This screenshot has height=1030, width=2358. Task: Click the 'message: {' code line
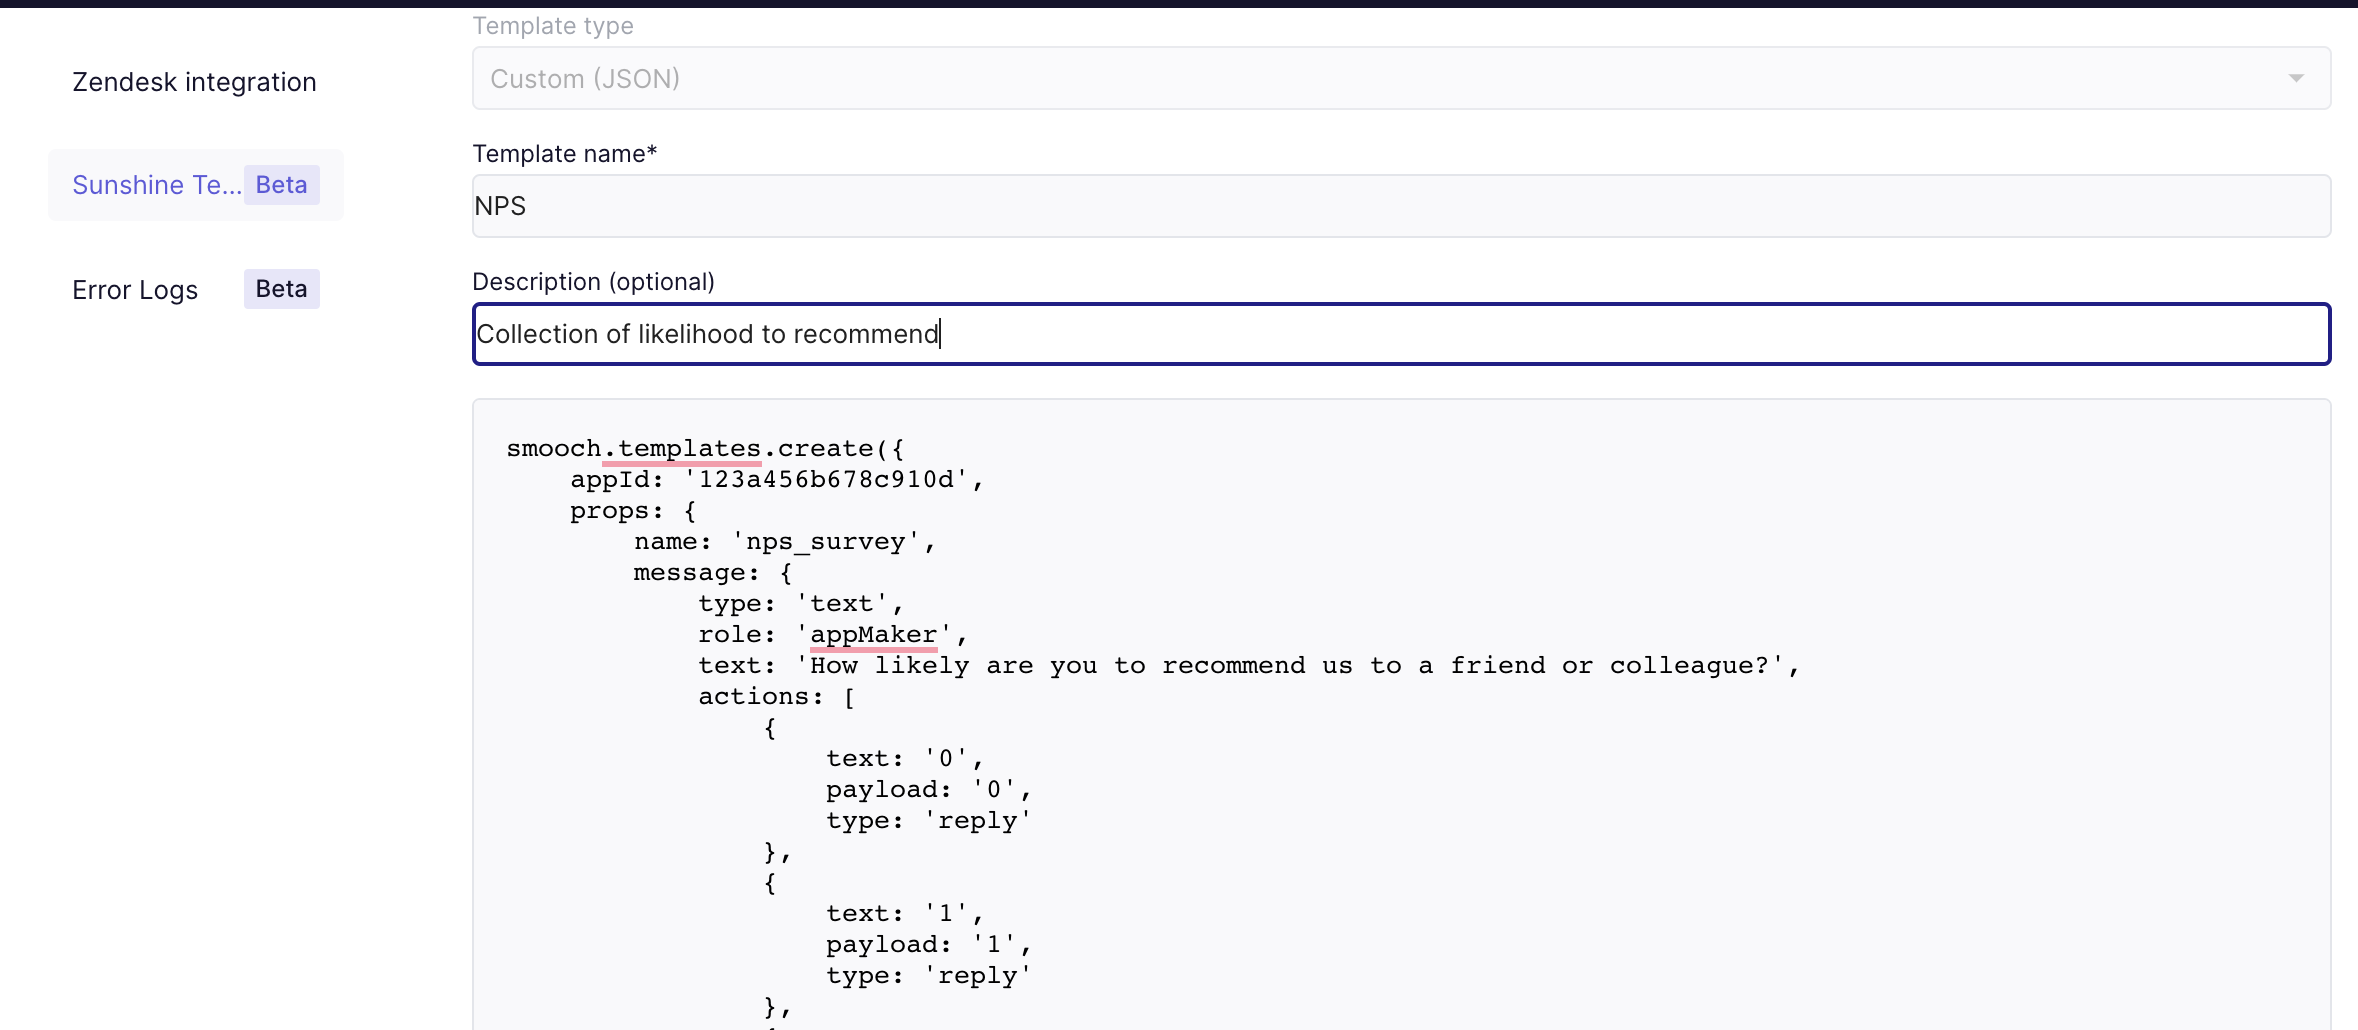(713, 573)
